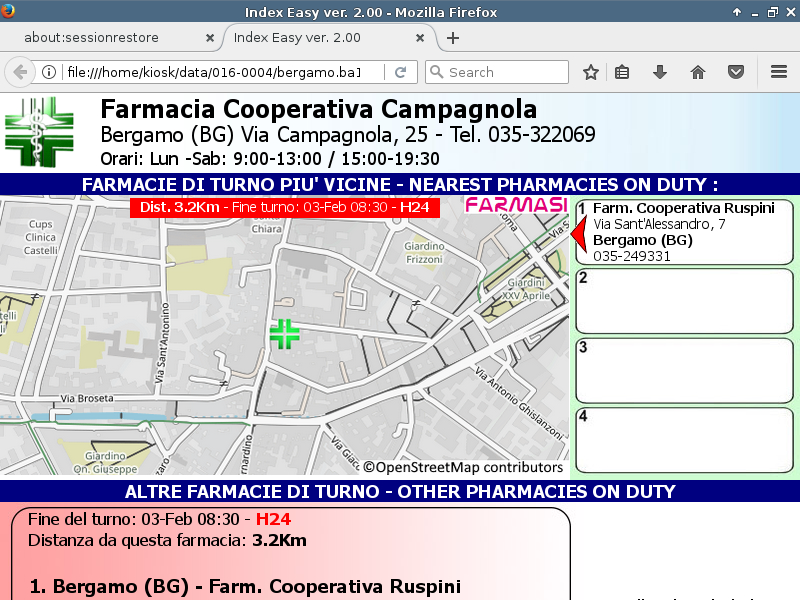The image size is (800, 600).
Task: Show site information icon in address bar
Action: pyautogui.click(x=49, y=72)
